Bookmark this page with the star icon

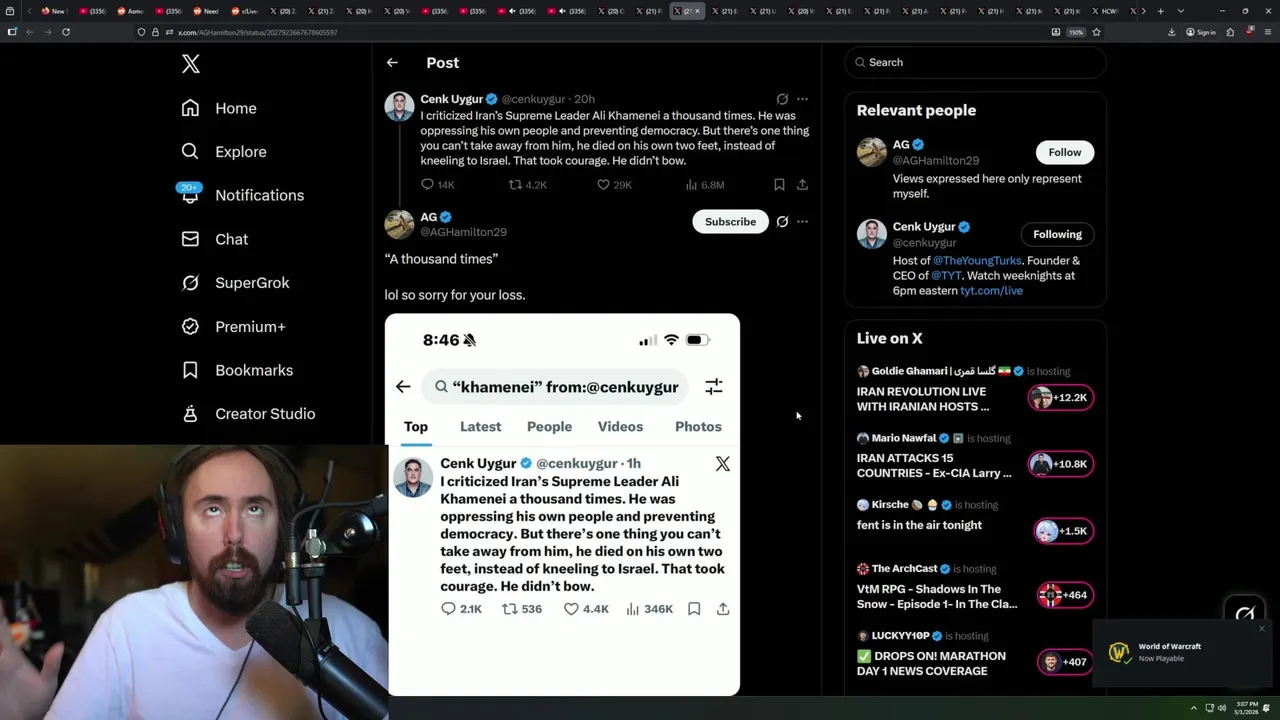pos(1096,32)
